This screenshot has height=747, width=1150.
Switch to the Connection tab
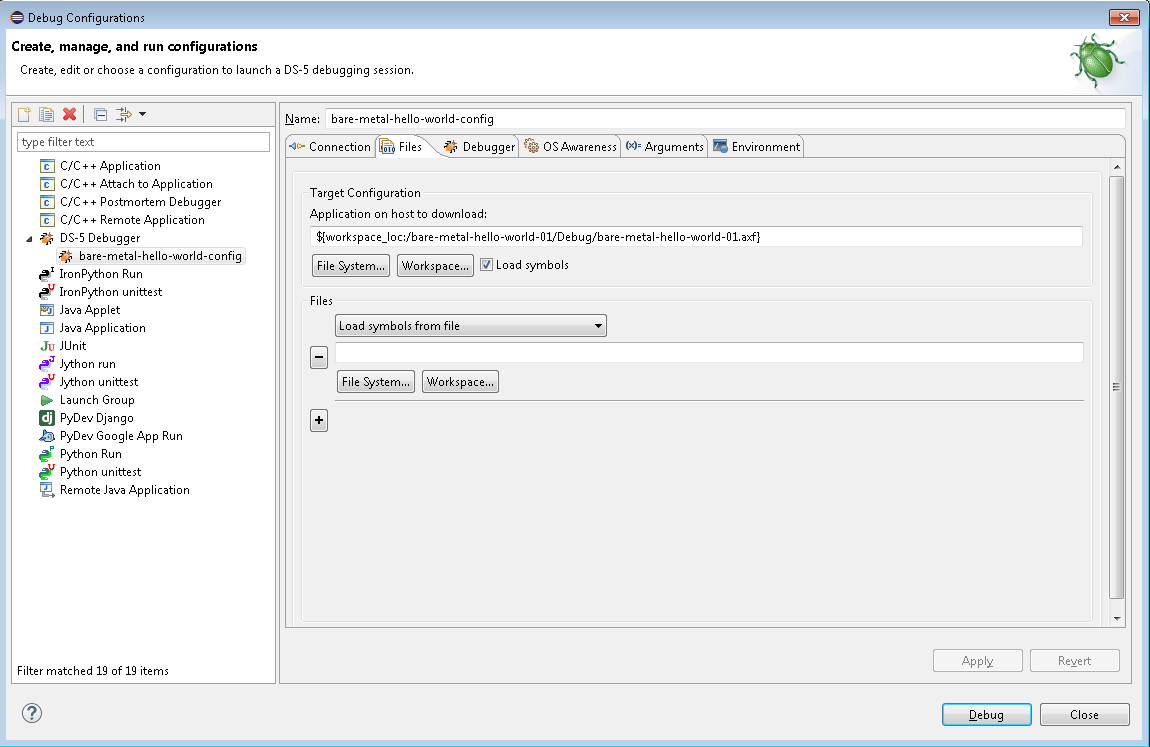pyautogui.click(x=330, y=147)
